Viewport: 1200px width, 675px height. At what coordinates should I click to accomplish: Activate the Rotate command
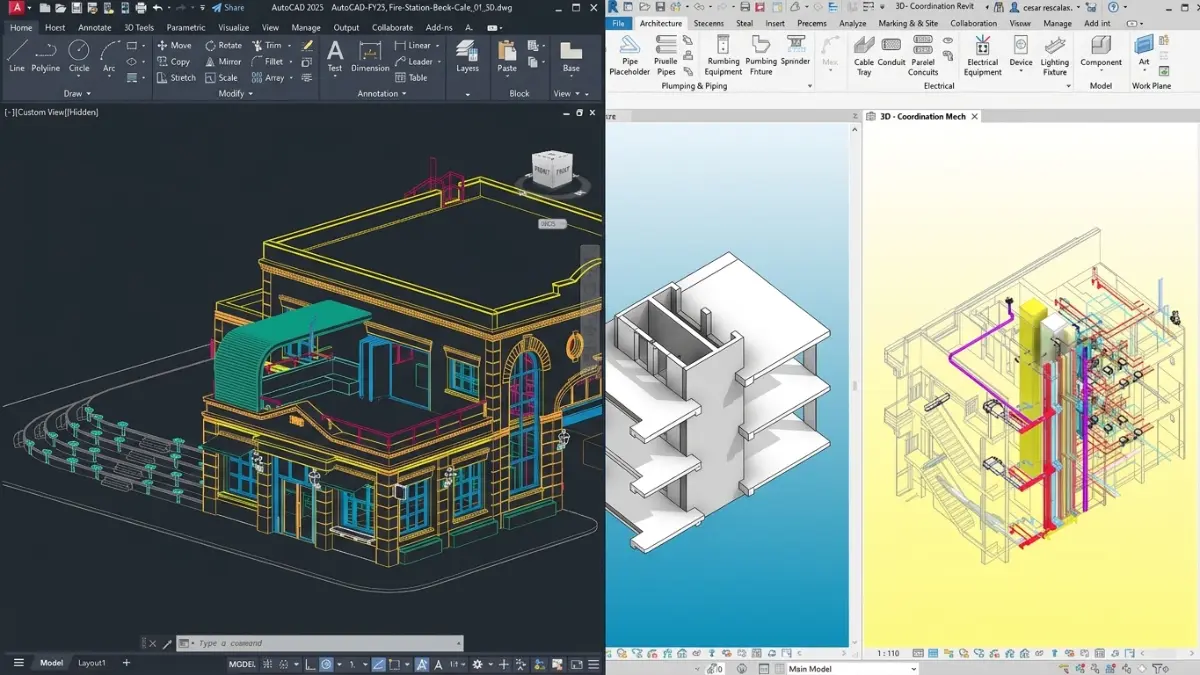[x=223, y=45]
